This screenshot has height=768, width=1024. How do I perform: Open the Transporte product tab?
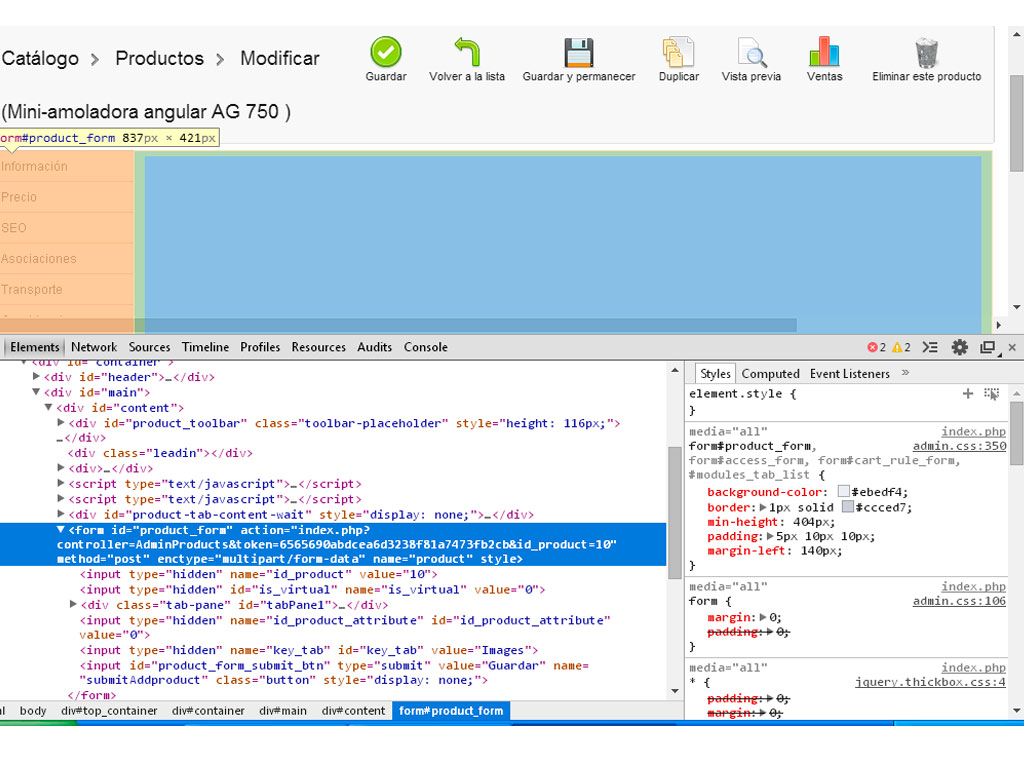coord(67,289)
